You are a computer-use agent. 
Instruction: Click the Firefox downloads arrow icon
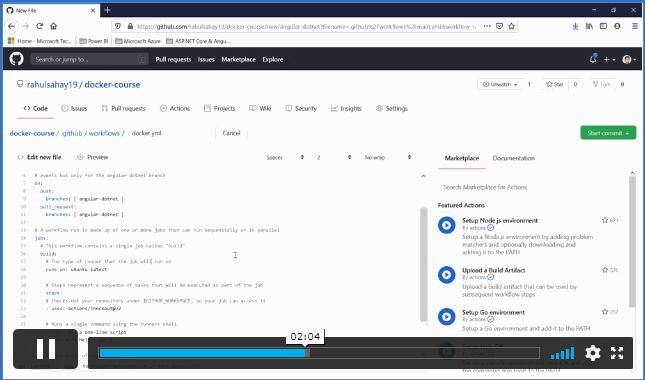pyautogui.click(x=575, y=26)
